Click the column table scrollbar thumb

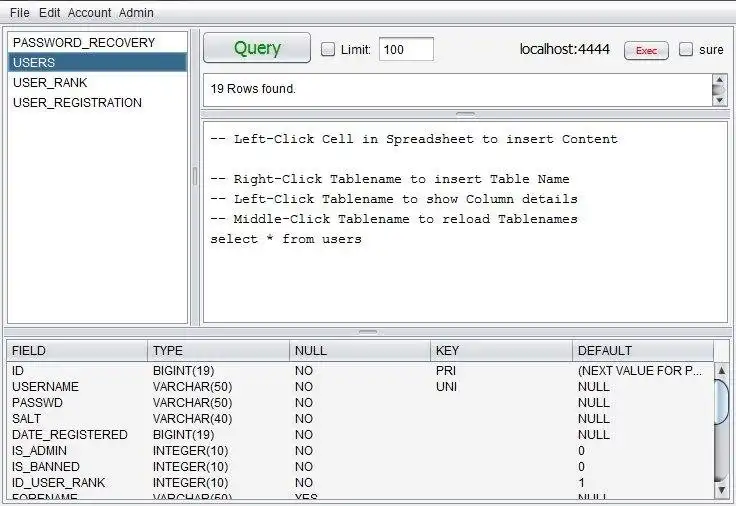[x=721, y=403]
